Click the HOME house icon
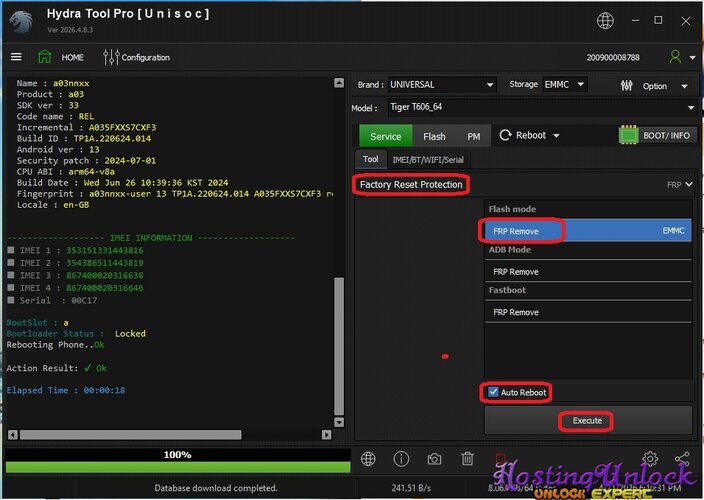704x500 pixels. click(44, 57)
